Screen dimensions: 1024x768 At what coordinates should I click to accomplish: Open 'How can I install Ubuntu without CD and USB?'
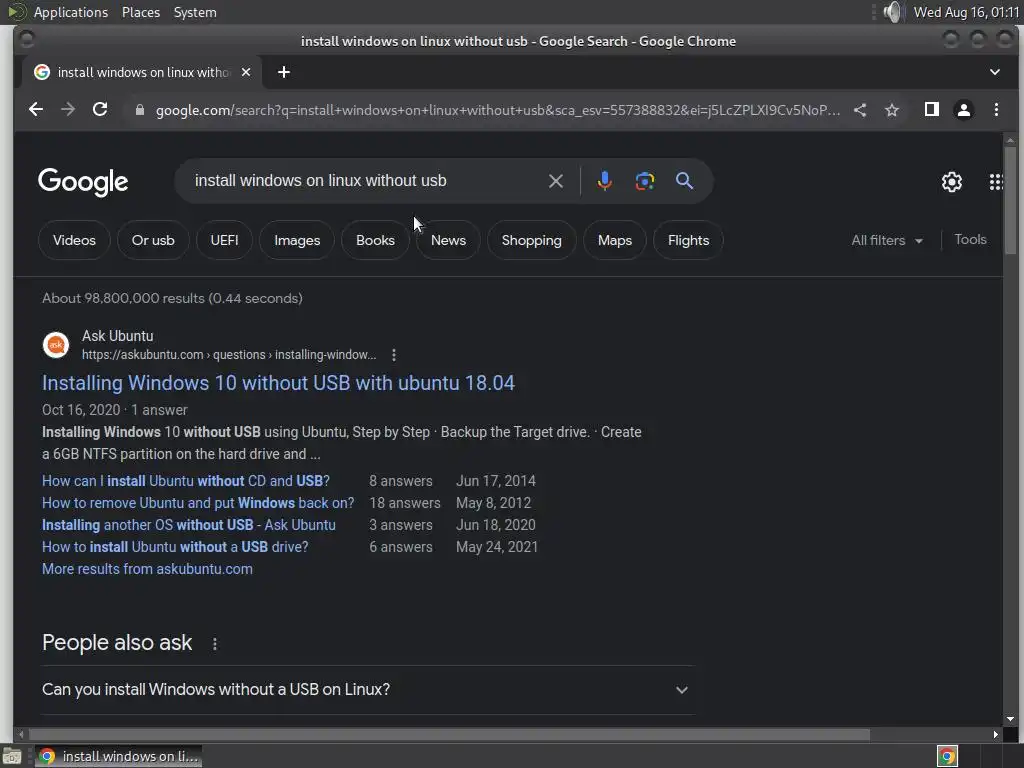tap(186, 481)
